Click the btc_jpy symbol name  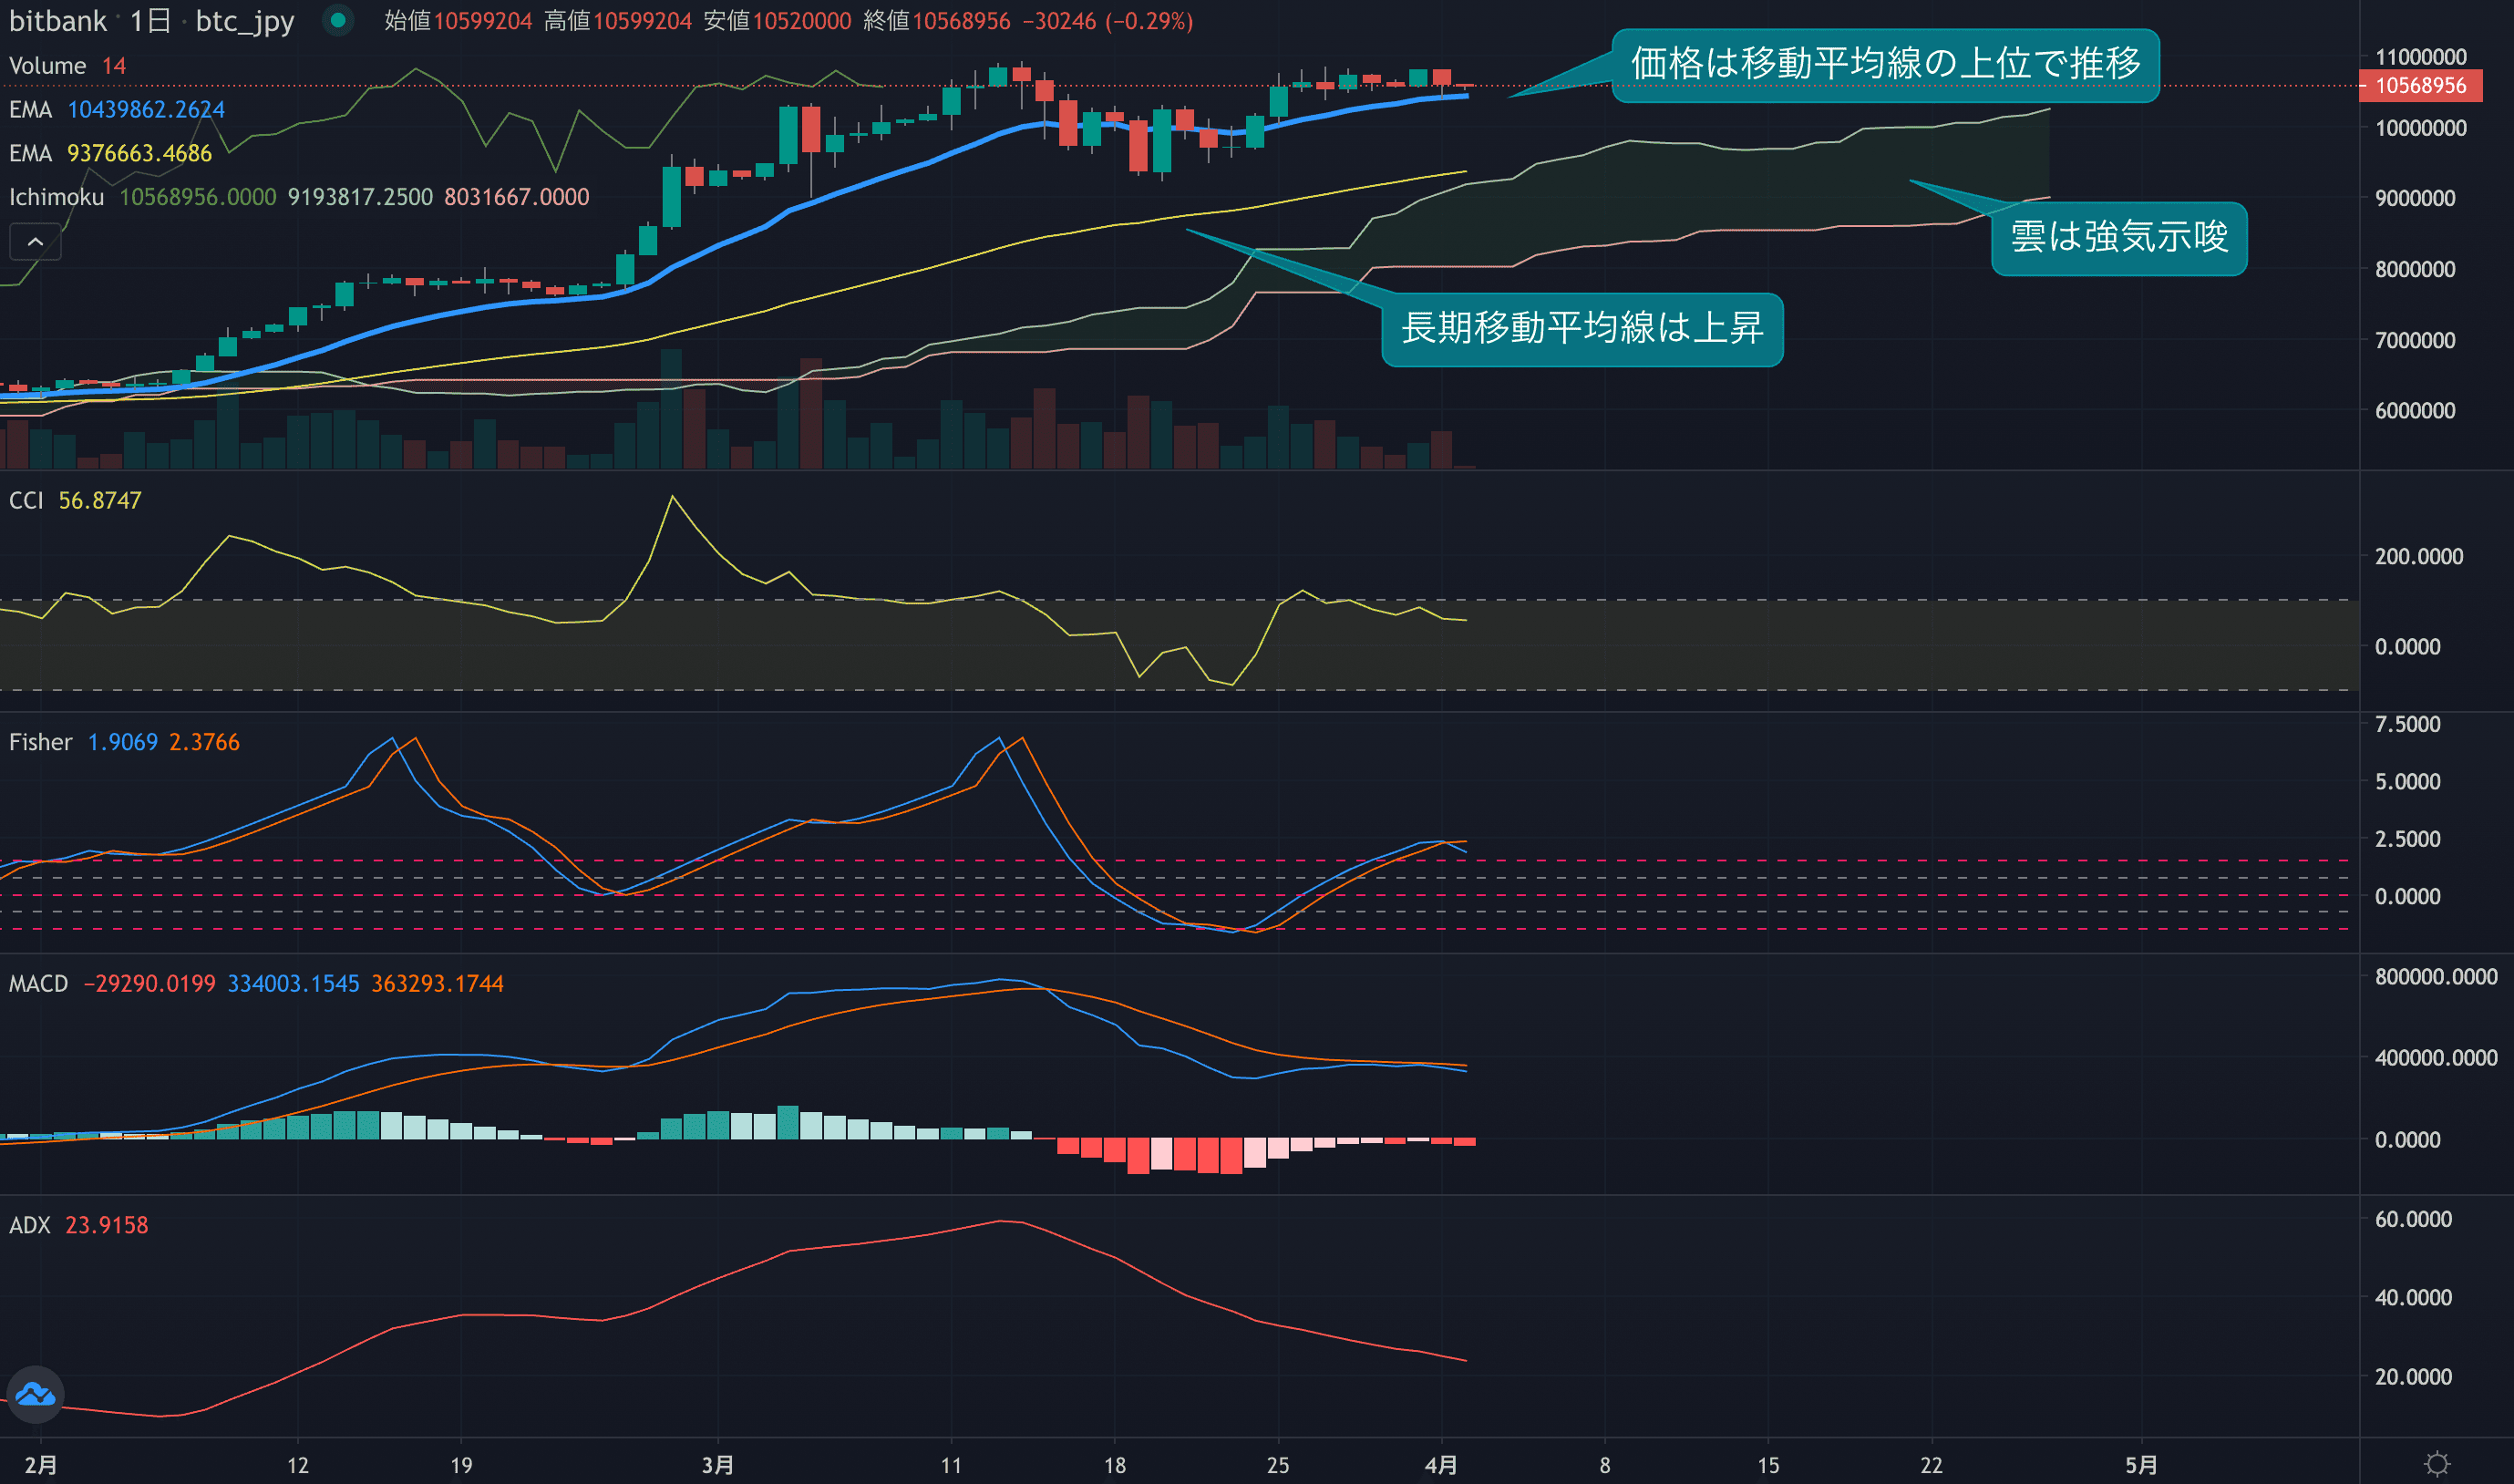click(x=244, y=21)
